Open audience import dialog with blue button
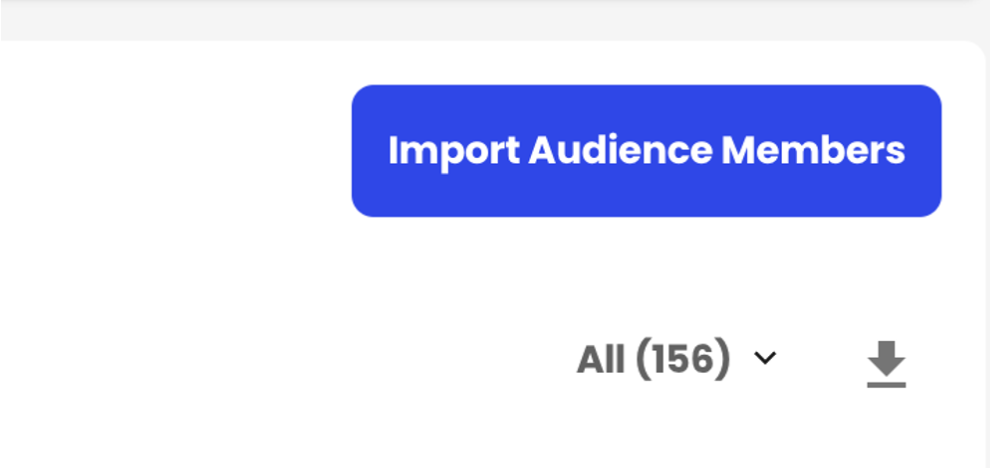 [646, 151]
